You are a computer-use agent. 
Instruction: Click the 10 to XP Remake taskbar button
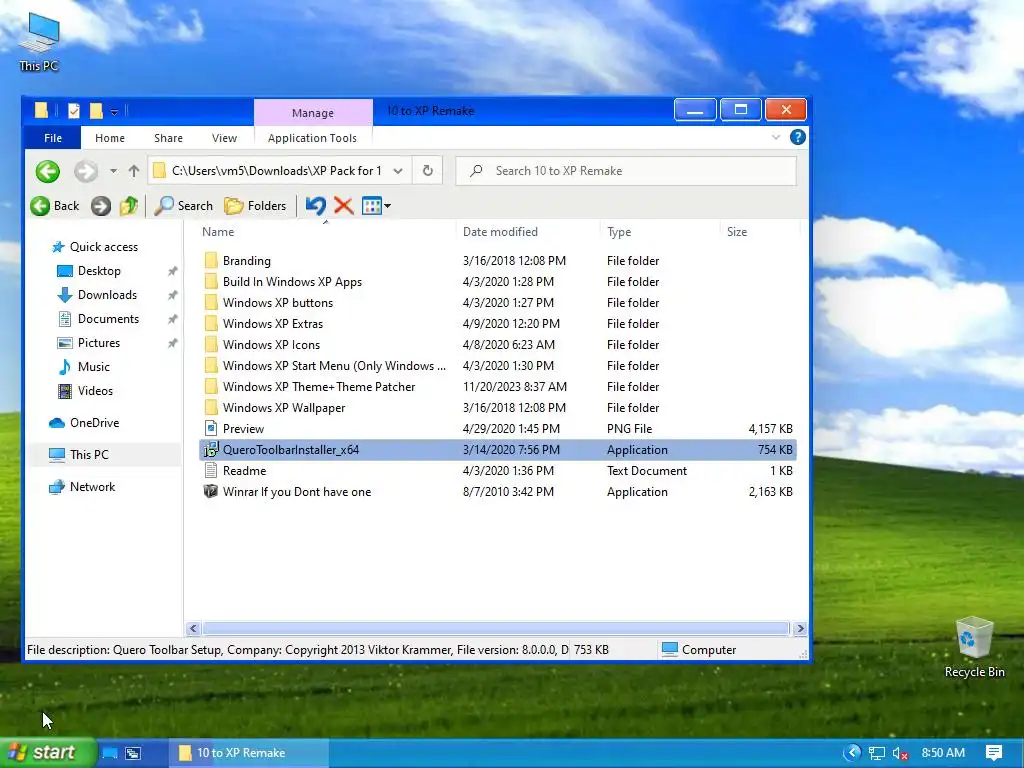(x=248, y=753)
